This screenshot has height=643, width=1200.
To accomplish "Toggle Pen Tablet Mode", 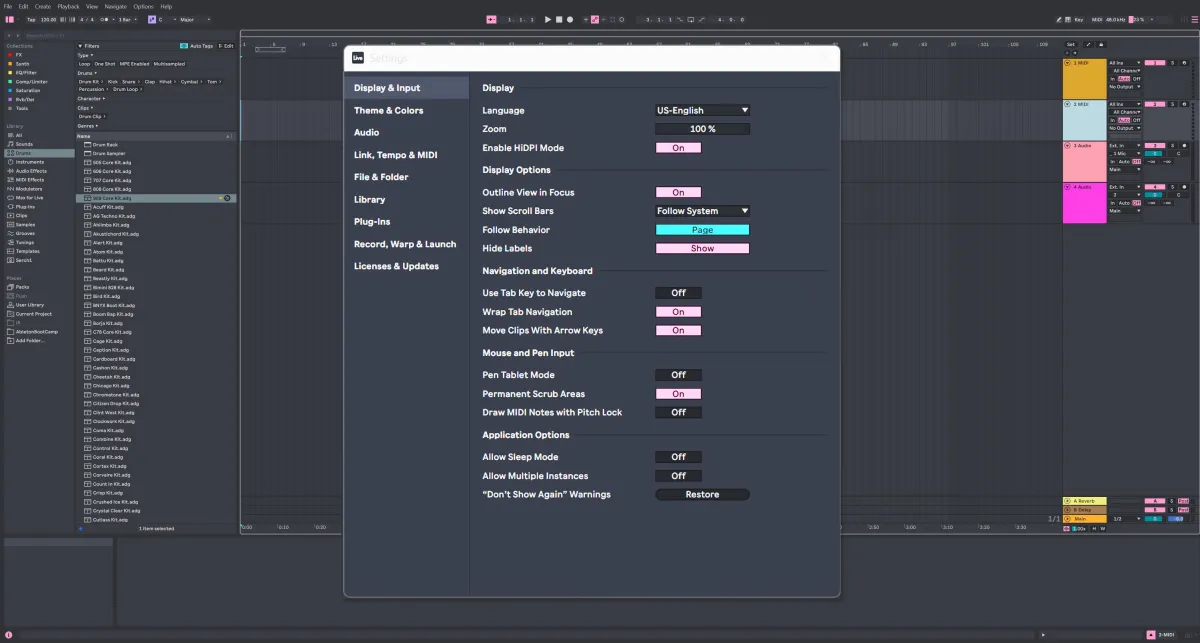I will pos(678,375).
